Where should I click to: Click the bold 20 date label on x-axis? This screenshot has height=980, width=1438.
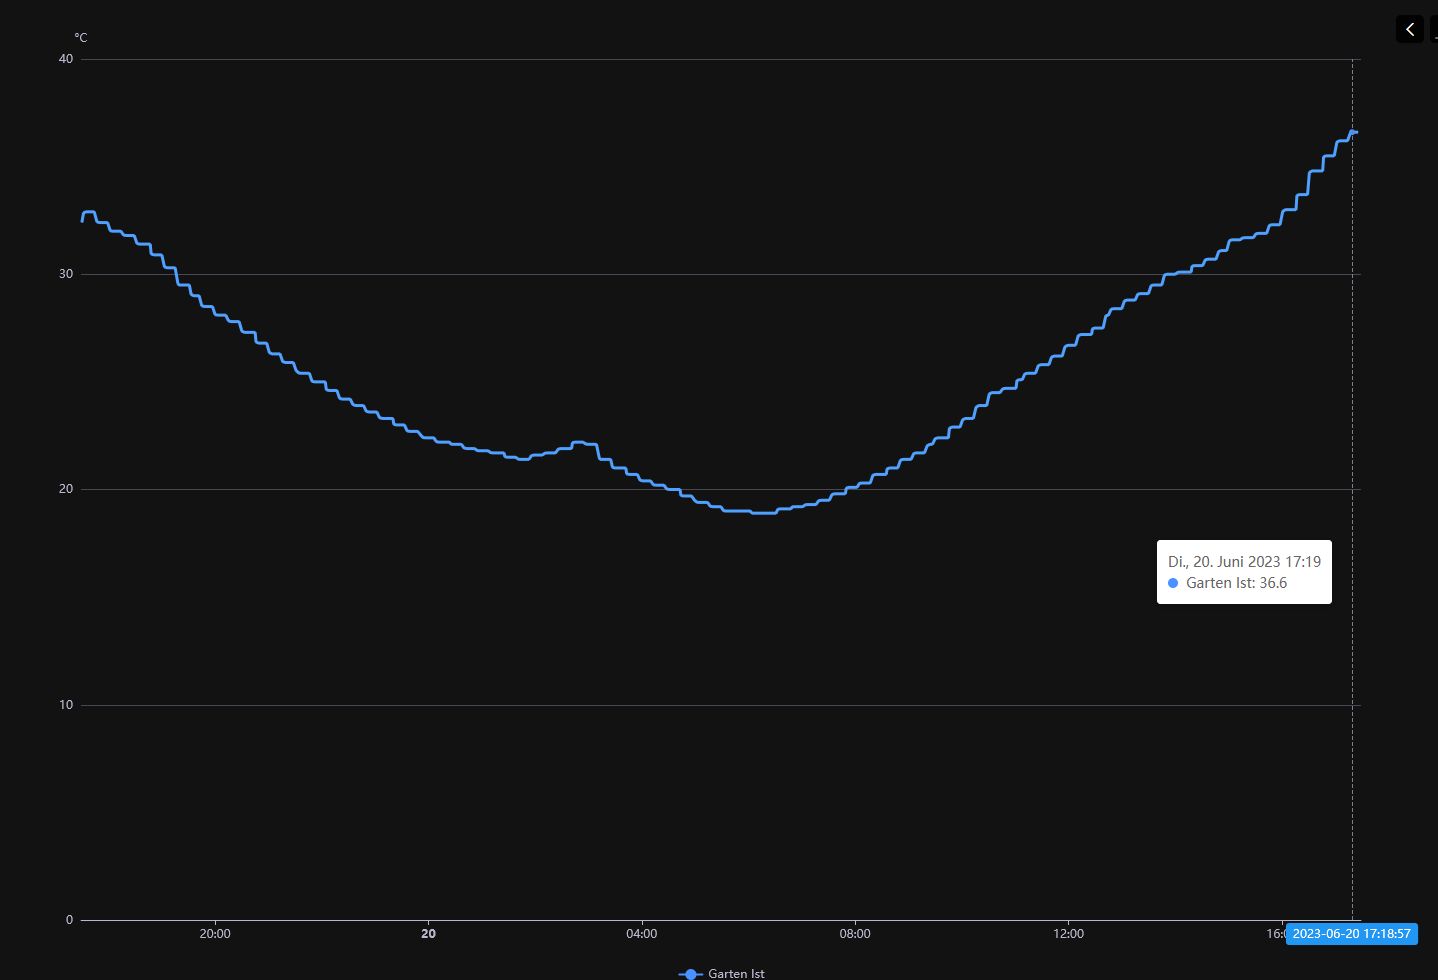click(x=428, y=934)
